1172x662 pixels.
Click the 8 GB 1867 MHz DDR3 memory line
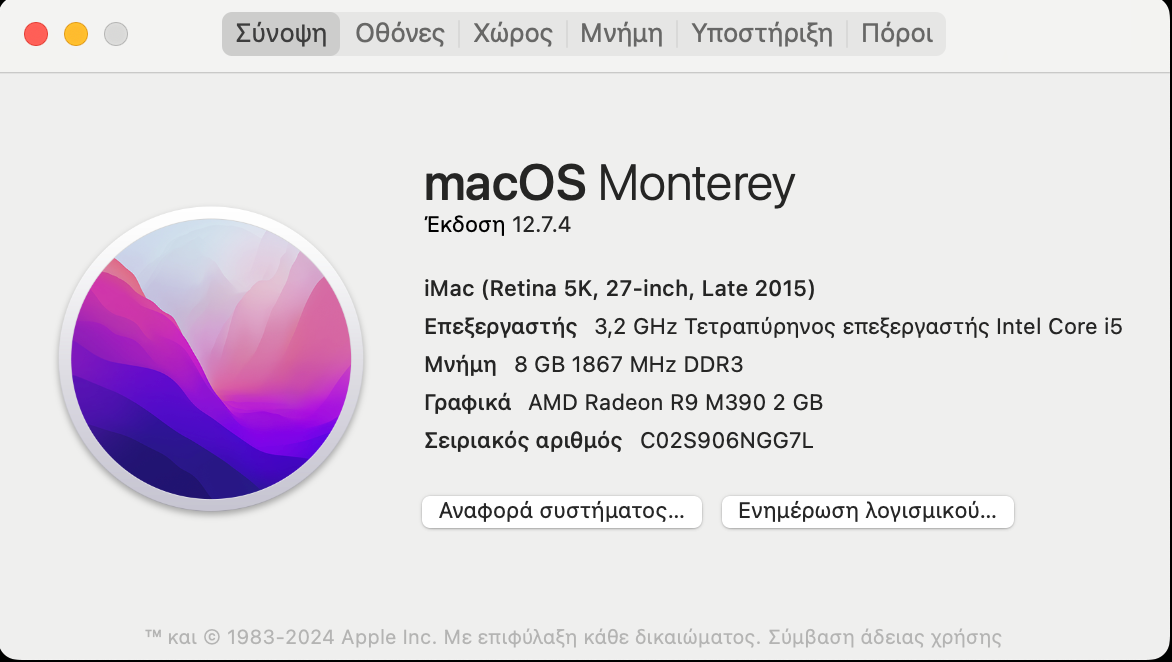point(584,365)
